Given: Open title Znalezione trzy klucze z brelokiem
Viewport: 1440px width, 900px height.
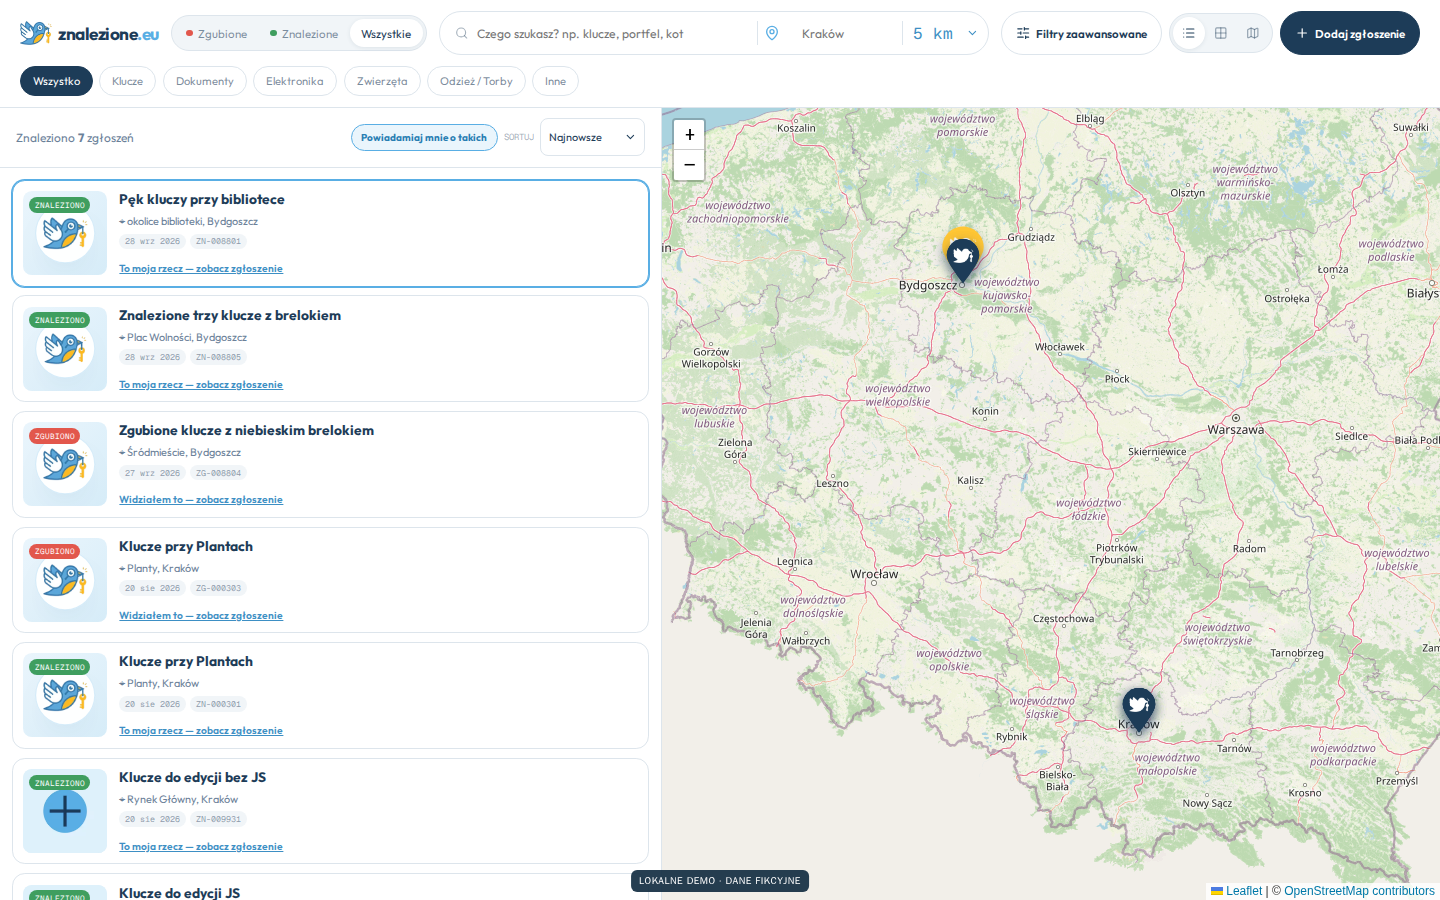Looking at the screenshot, I should [230, 315].
